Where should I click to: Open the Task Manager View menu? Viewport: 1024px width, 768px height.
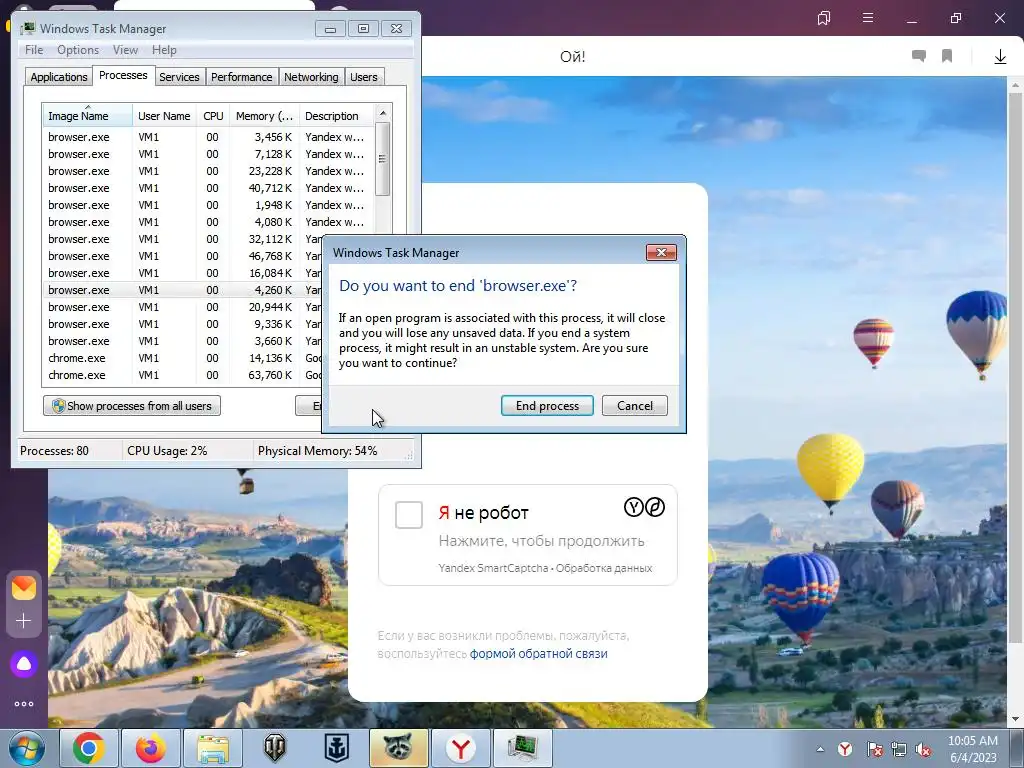tap(125, 50)
